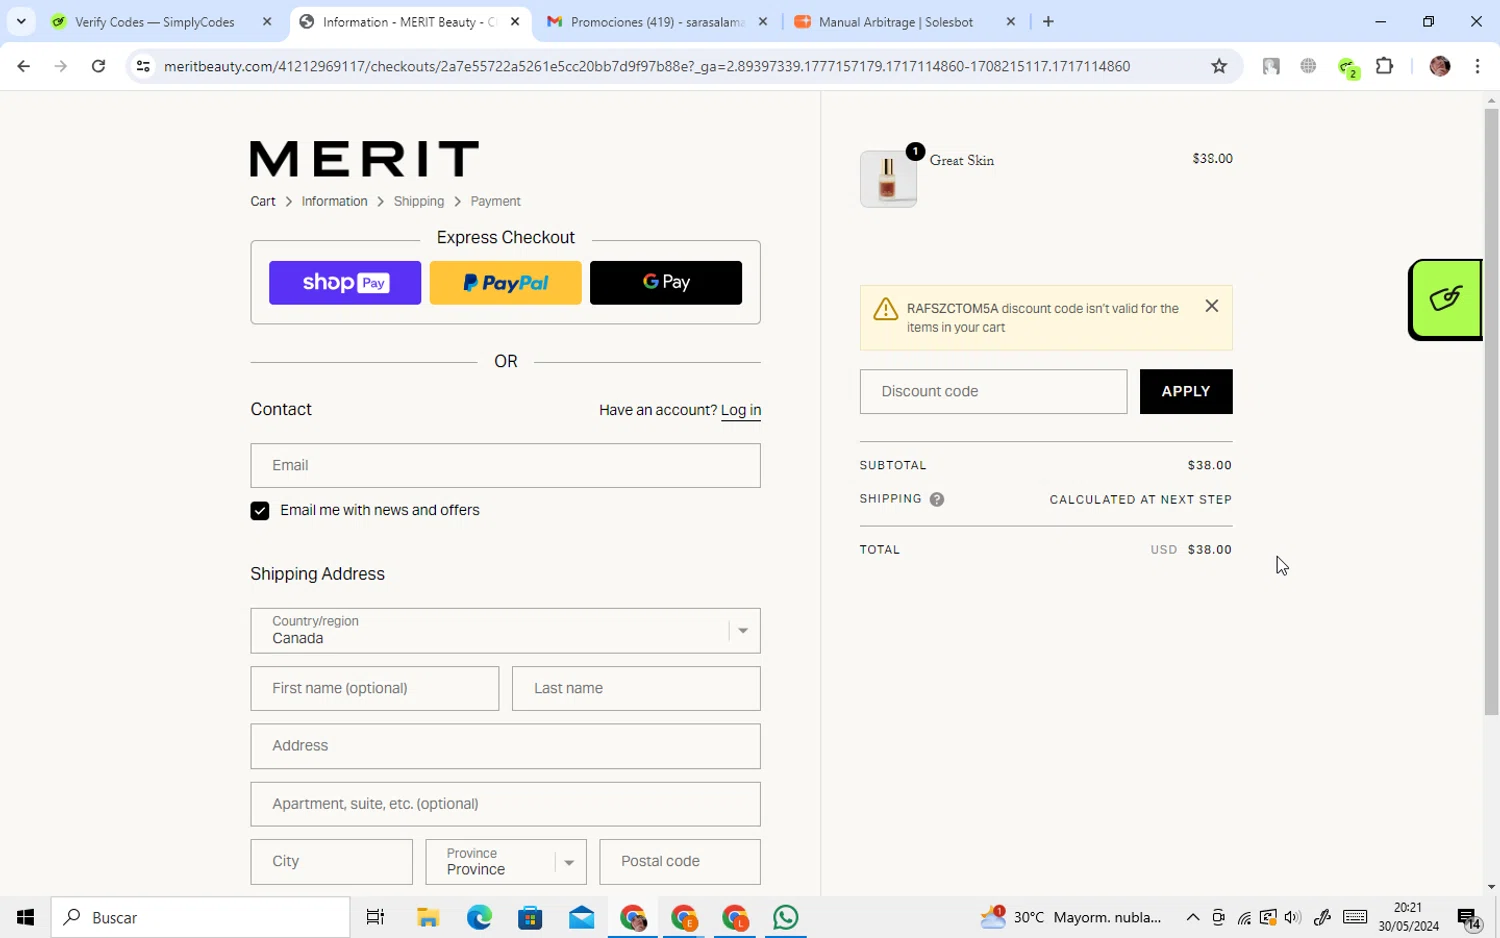Open the SimplyCodes extension icon with badge

[1348, 67]
